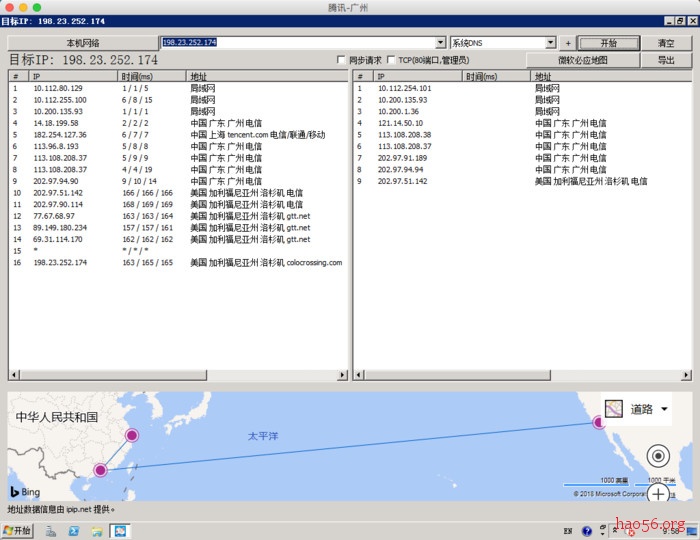Select left row 202.97.94.90
This screenshot has height=540, width=700.
(x=178, y=181)
